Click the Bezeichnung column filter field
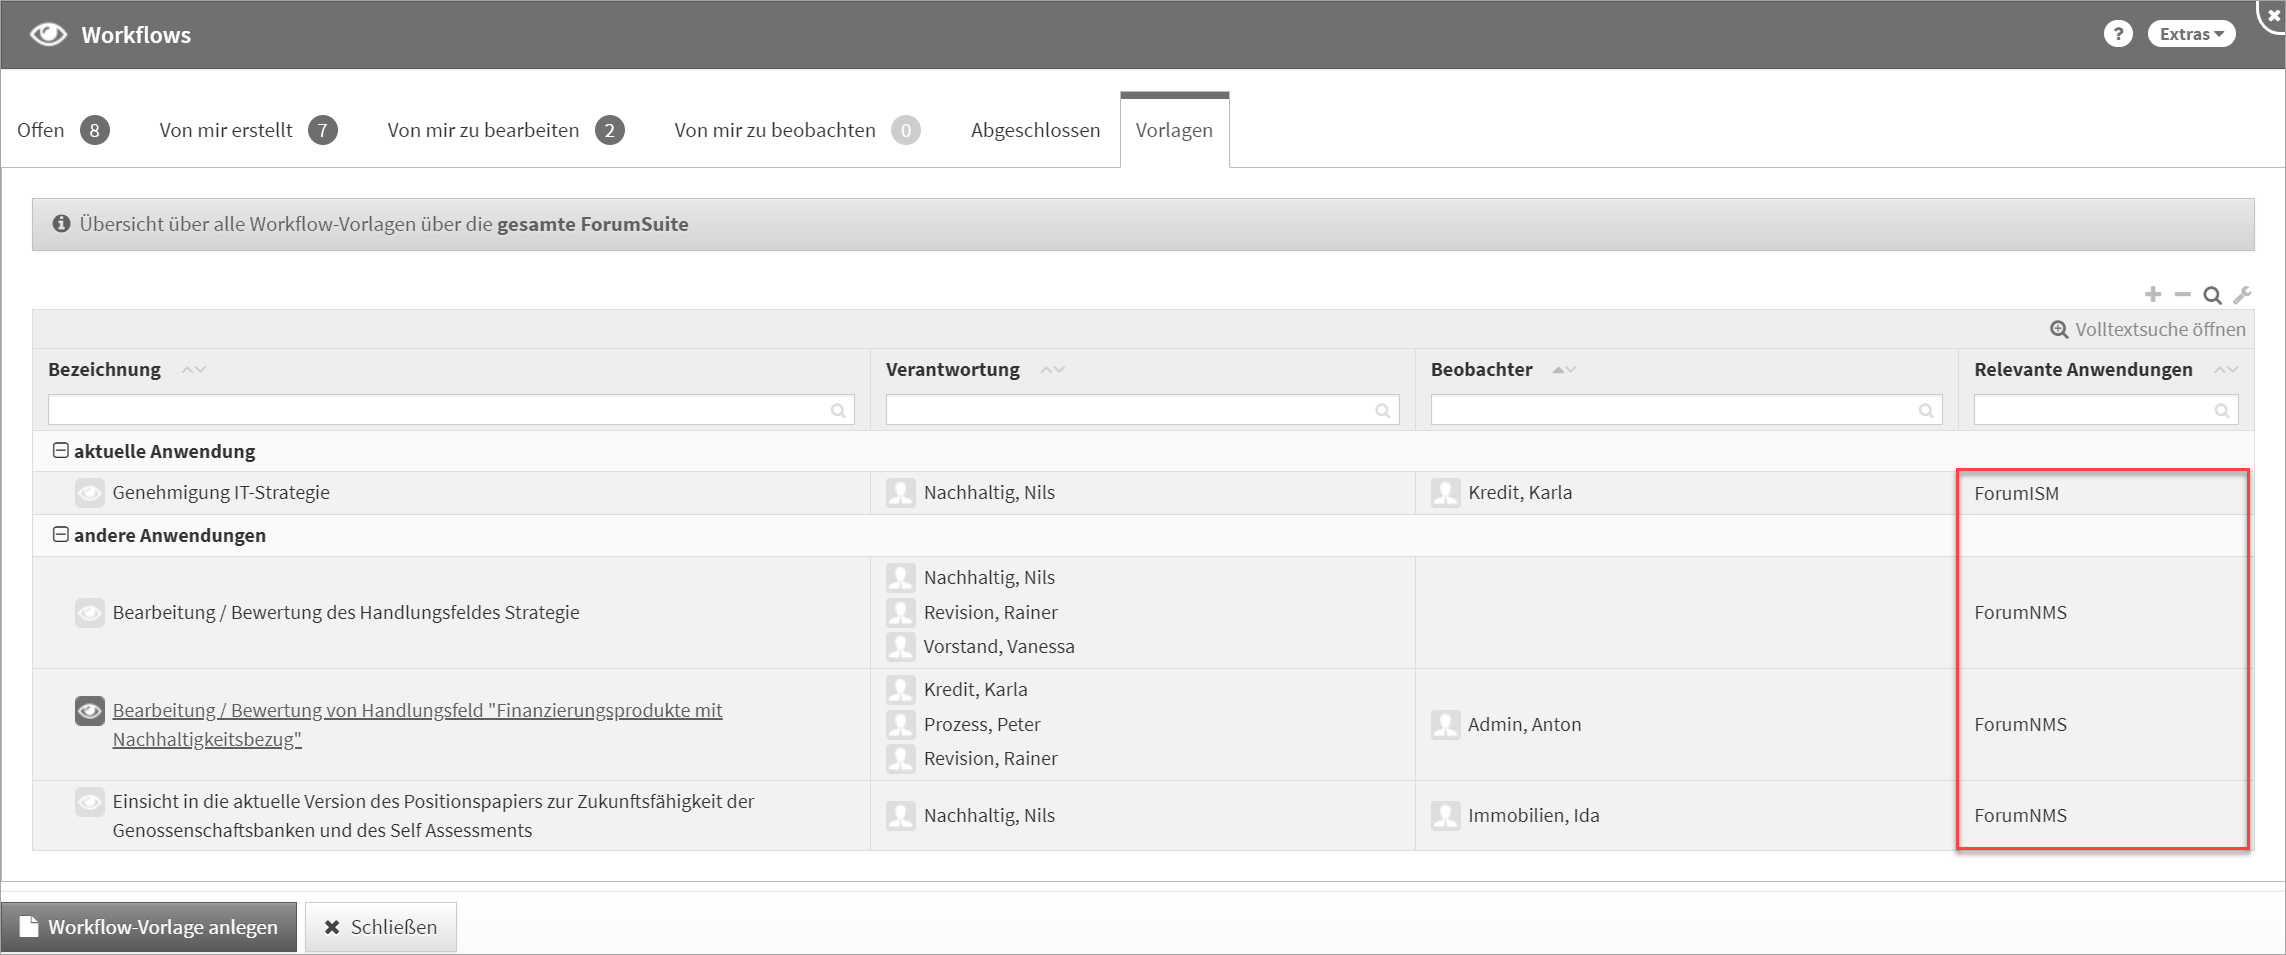The image size is (2286, 955). (438, 410)
